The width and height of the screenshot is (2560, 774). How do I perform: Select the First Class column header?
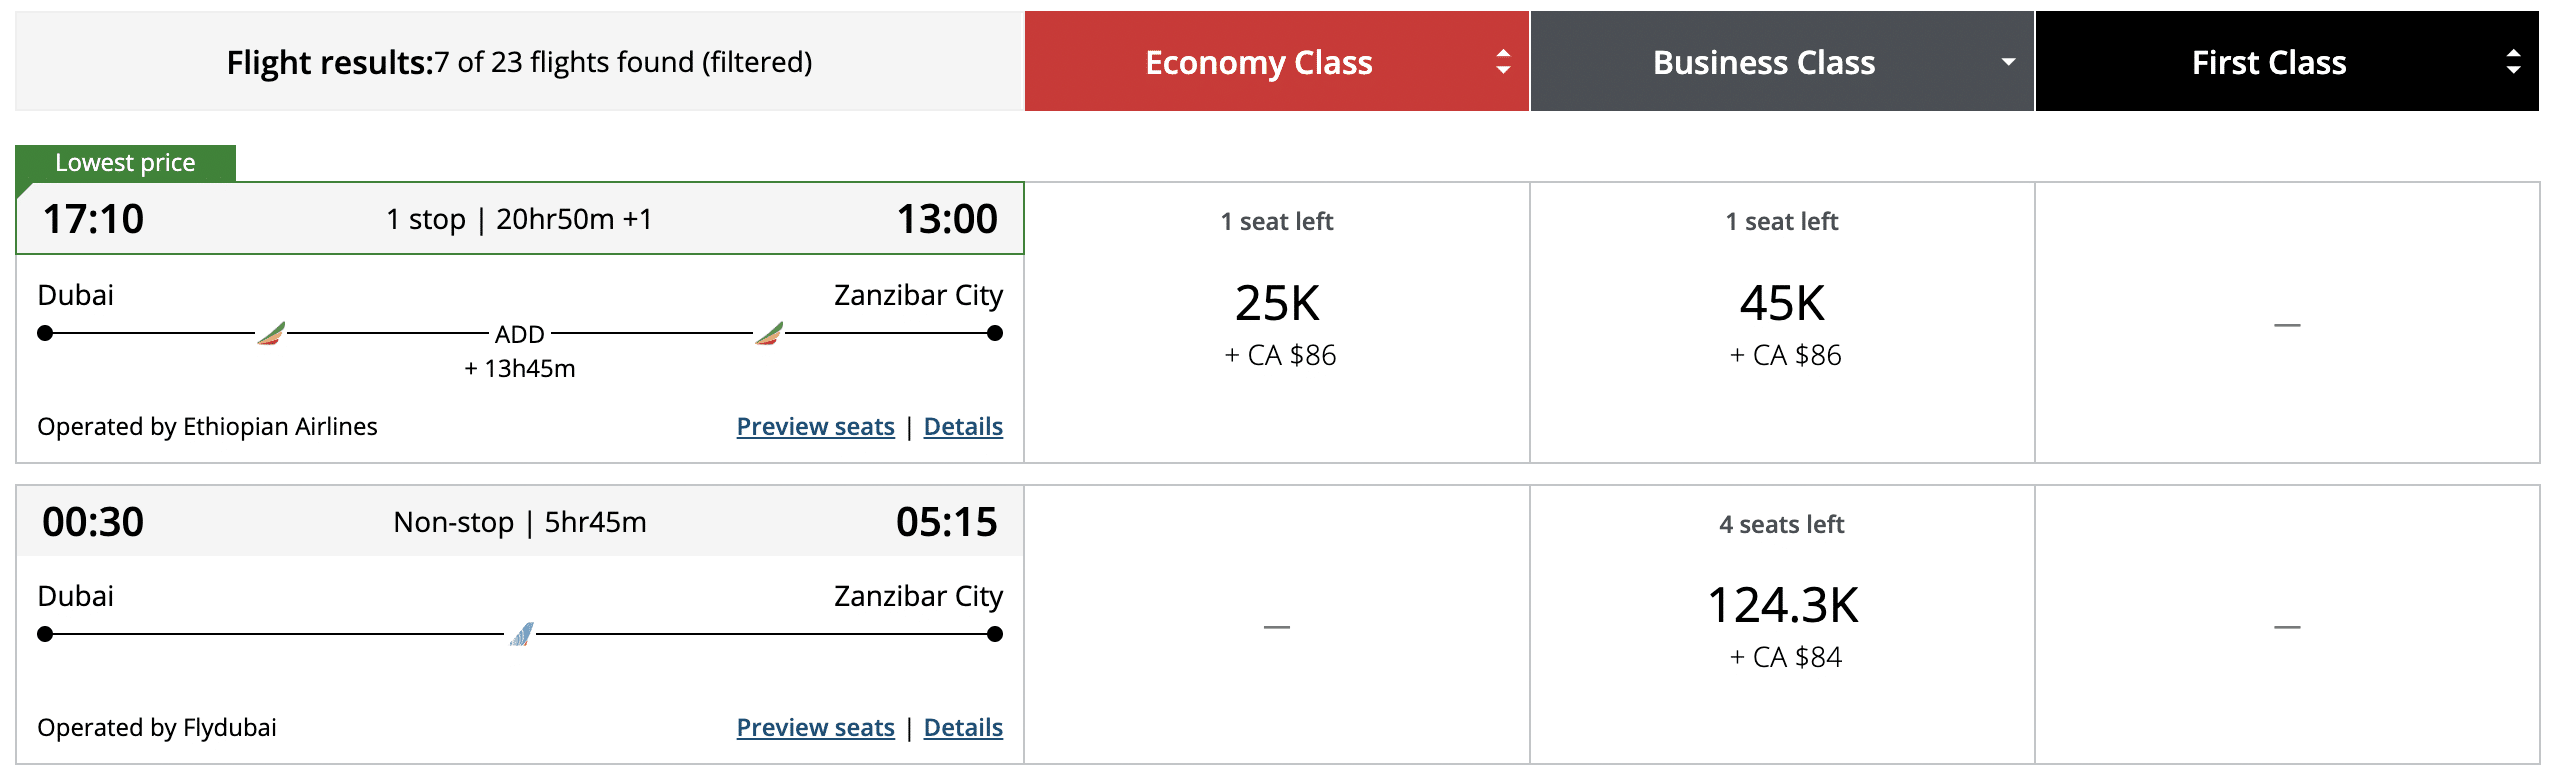(2268, 62)
